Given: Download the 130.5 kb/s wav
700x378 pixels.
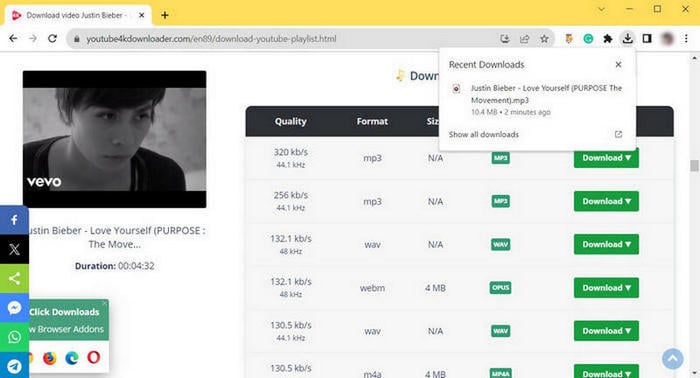Looking at the screenshot, I should (x=606, y=331).
